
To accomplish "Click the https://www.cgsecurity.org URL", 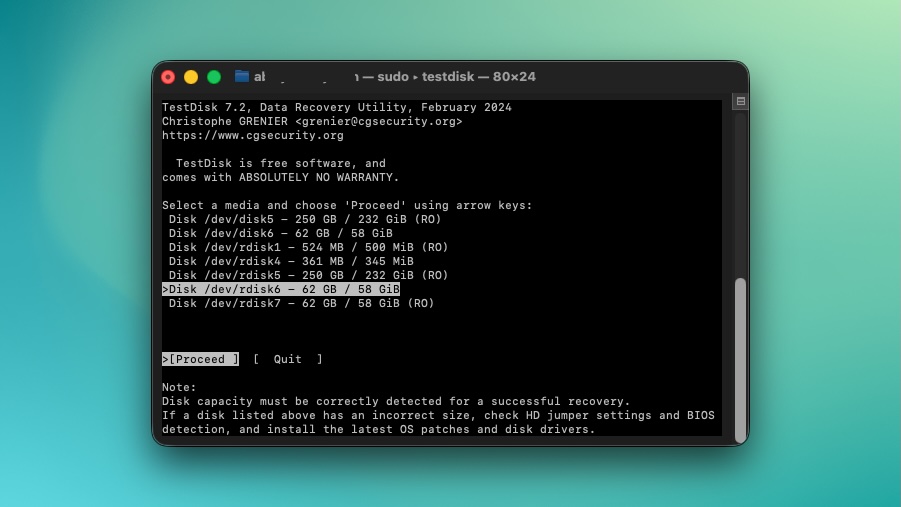I will [253, 136].
